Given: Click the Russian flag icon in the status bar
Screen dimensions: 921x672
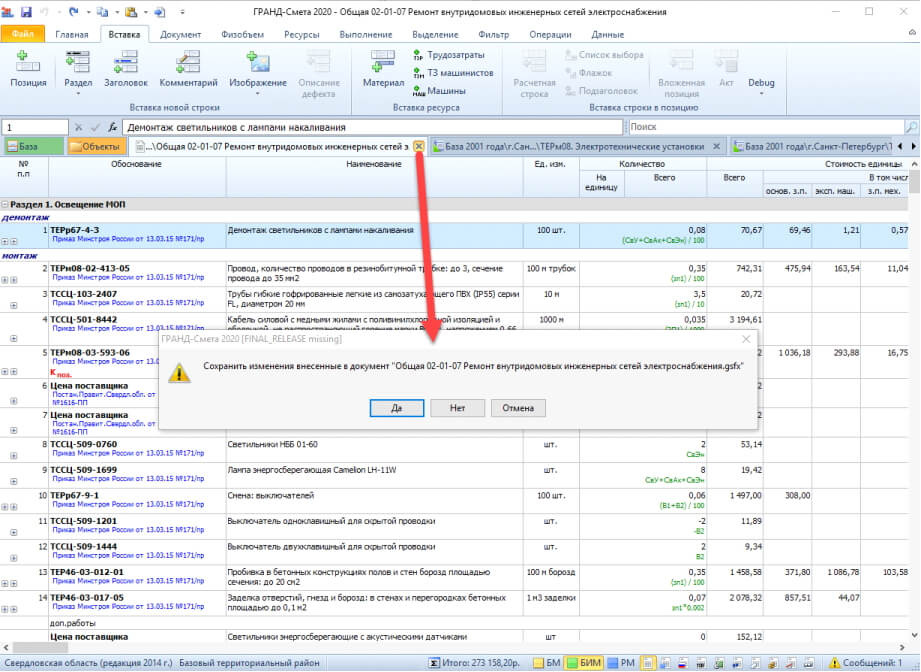Looking at the screenshot, I should point(683,663).
